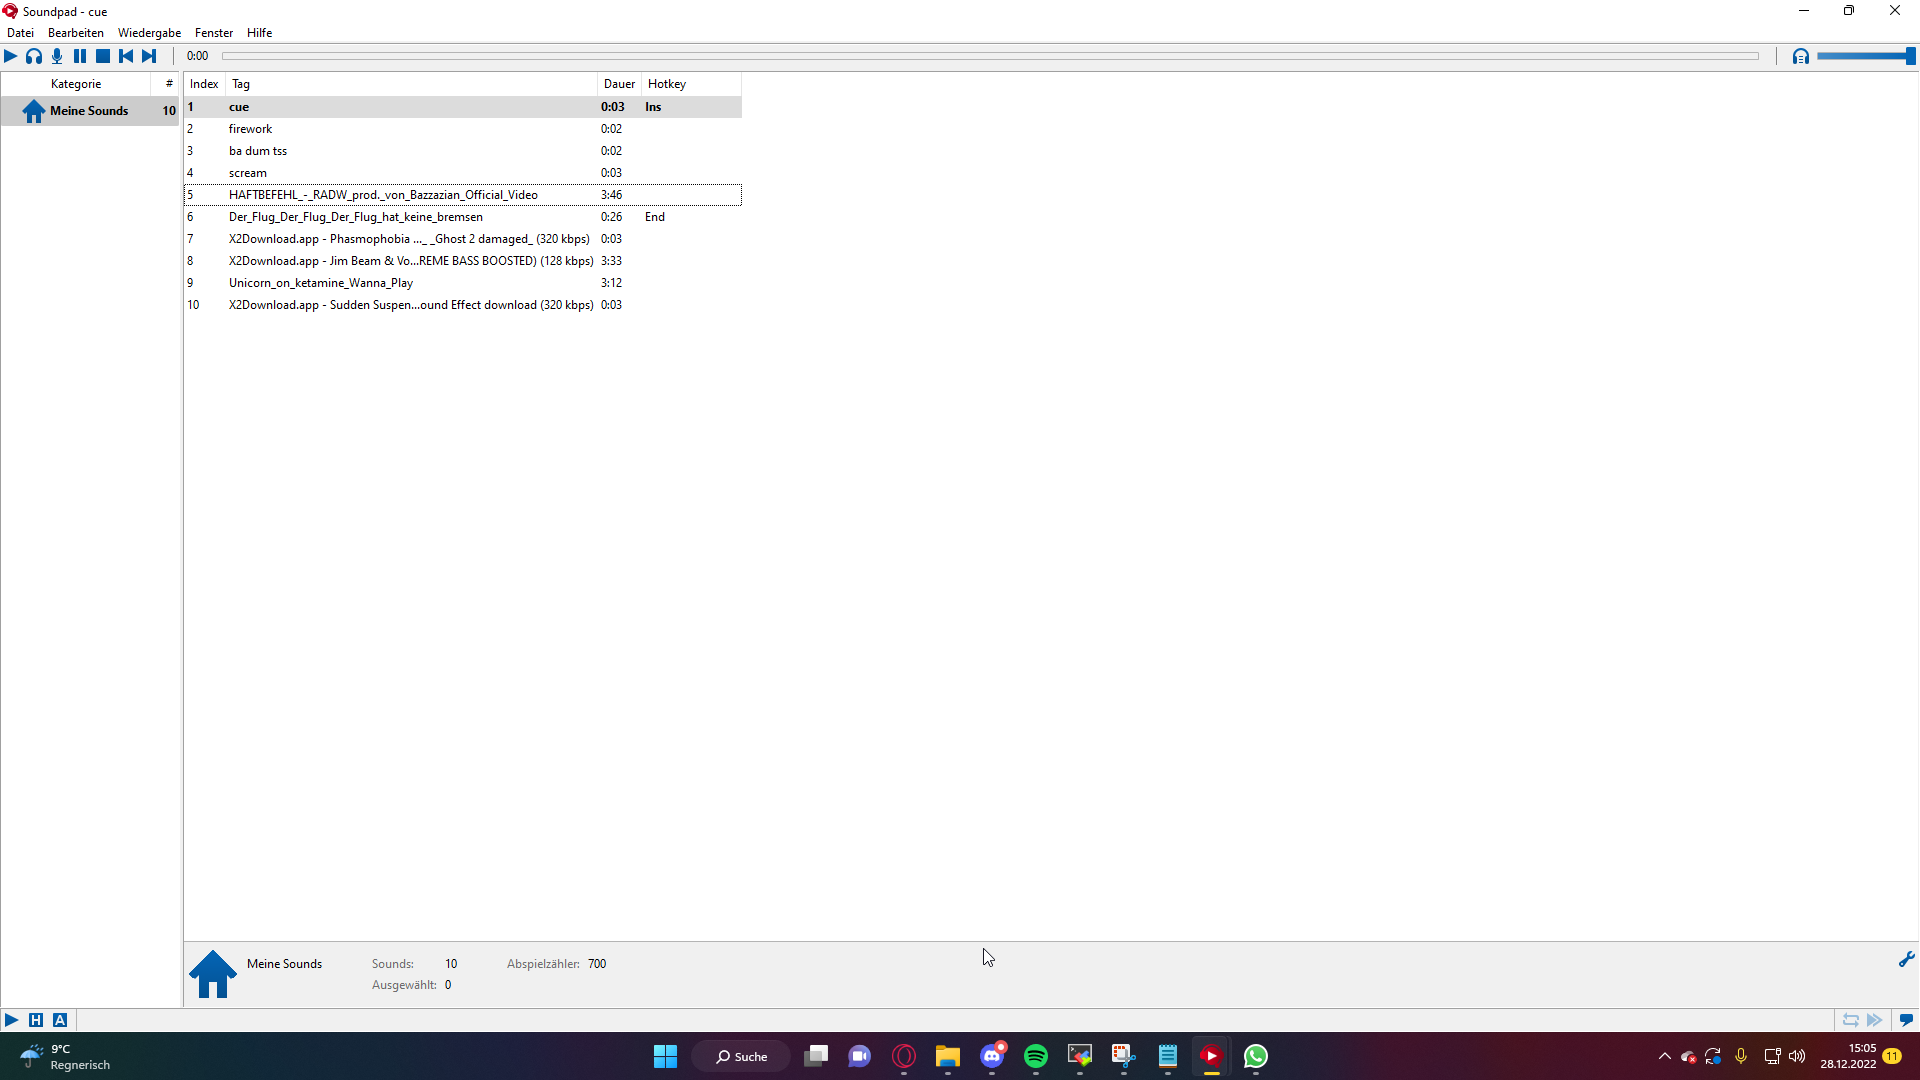1920x1080 pixels.
Task: Click the microphone playback icon
Action: tap(57, 56)
